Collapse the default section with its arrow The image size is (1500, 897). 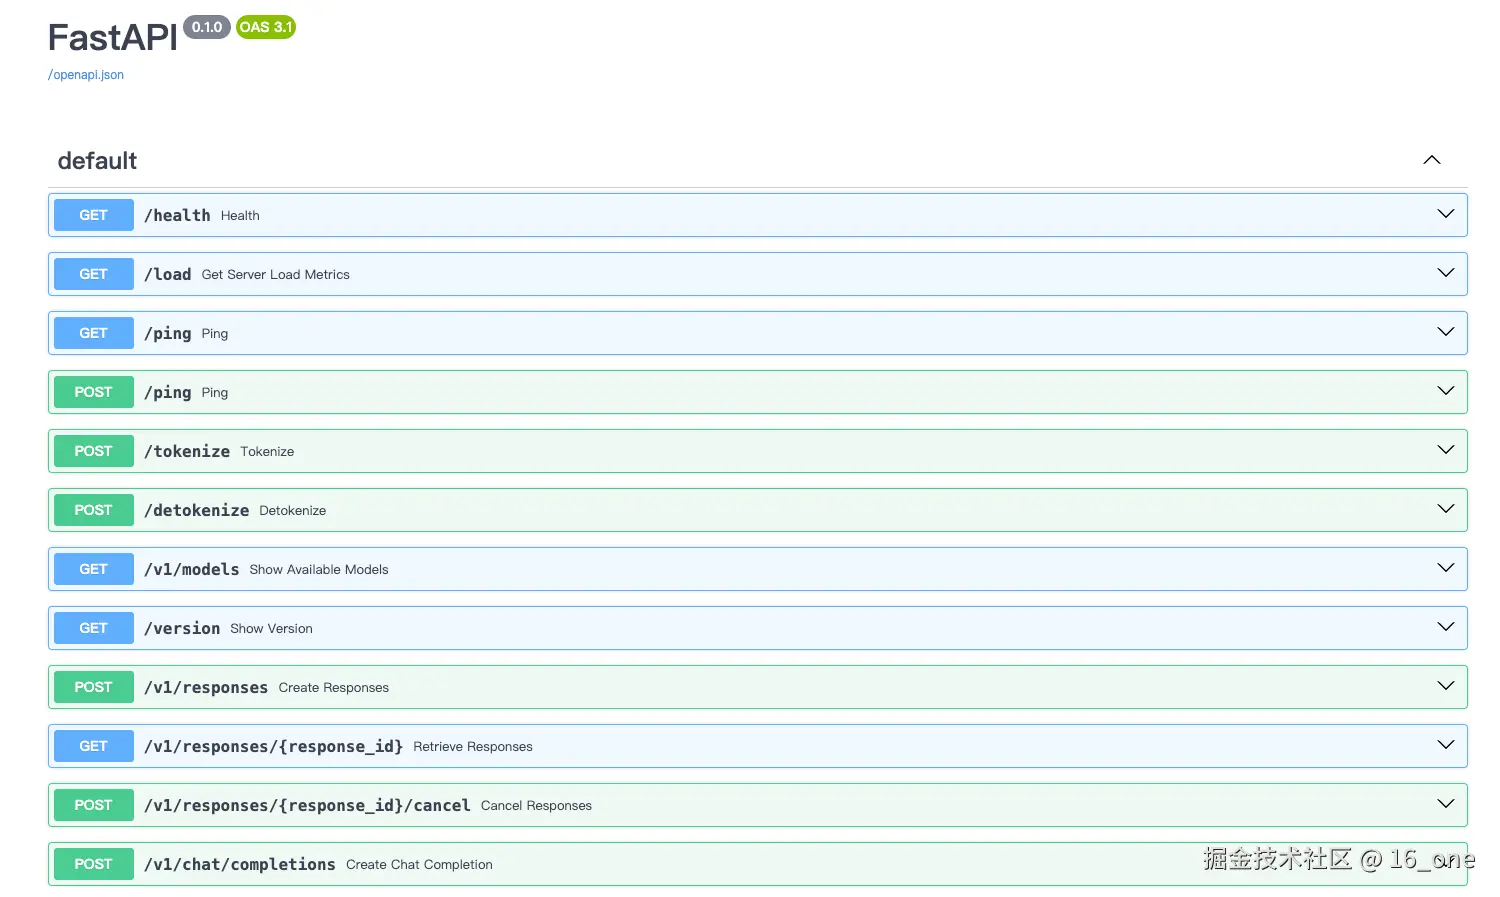click(x=1432, y=160)
